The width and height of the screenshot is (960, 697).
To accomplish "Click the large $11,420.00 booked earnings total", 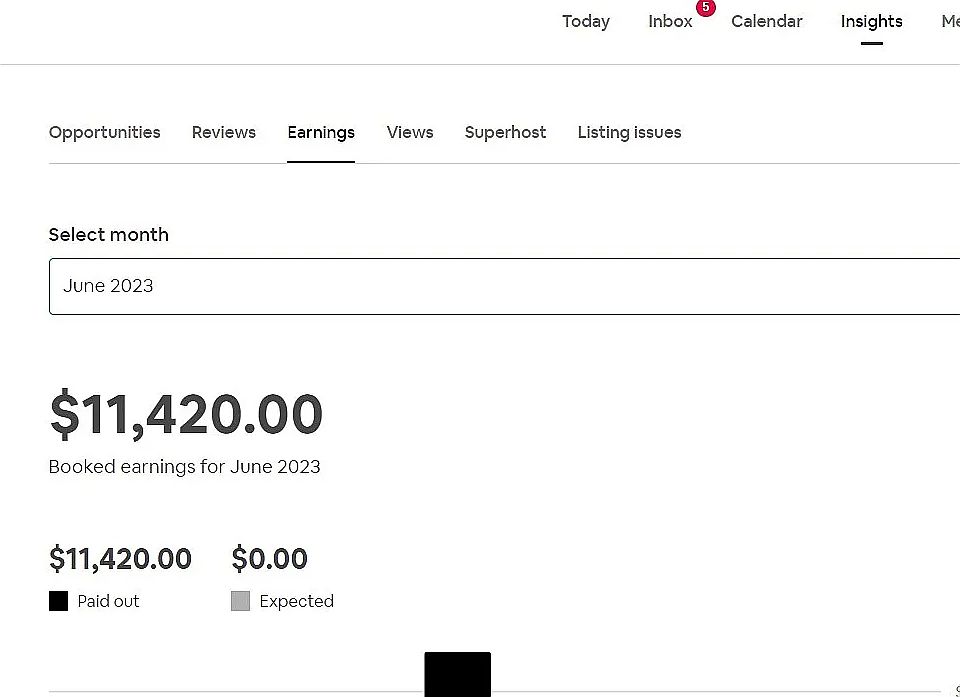I will click(x=186, y=414).
